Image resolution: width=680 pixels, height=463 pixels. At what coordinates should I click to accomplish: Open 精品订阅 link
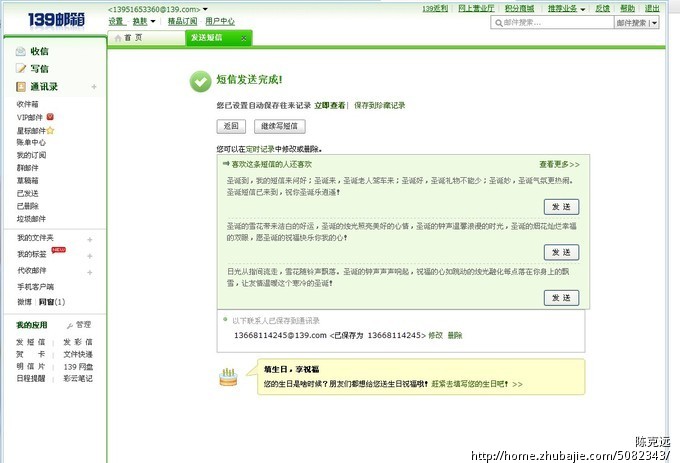click(183, 21)
